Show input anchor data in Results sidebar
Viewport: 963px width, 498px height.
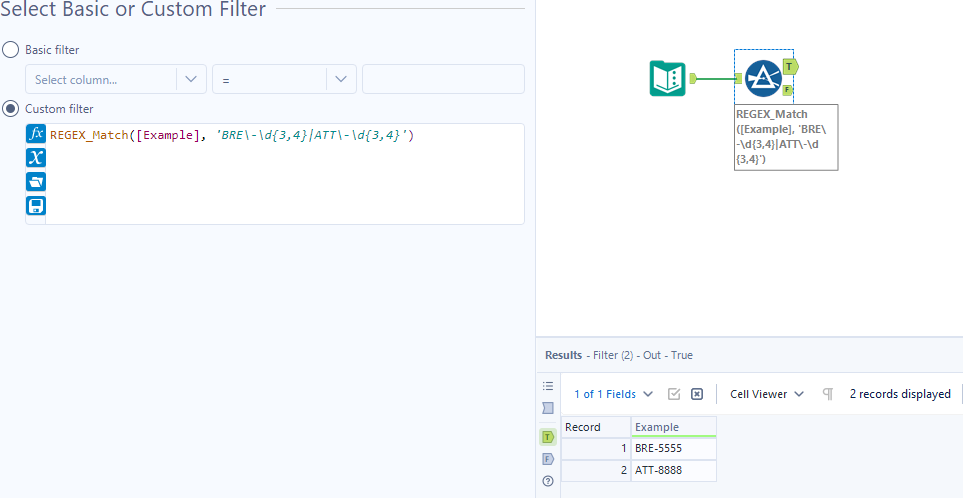(548, 408)
